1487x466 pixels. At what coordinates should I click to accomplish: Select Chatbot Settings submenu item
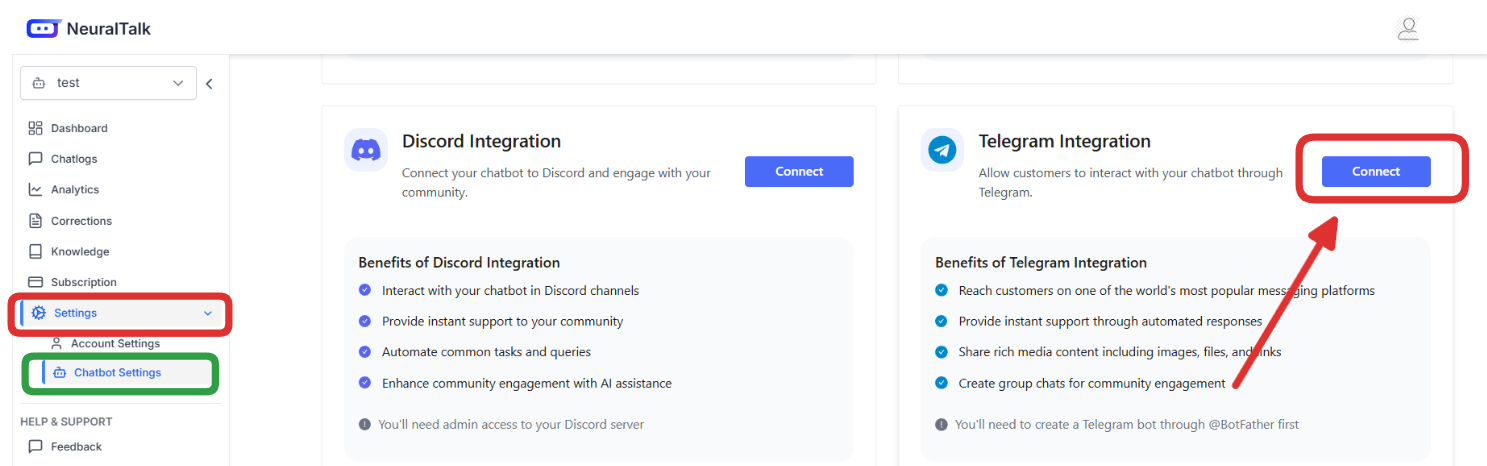point(127,373)
